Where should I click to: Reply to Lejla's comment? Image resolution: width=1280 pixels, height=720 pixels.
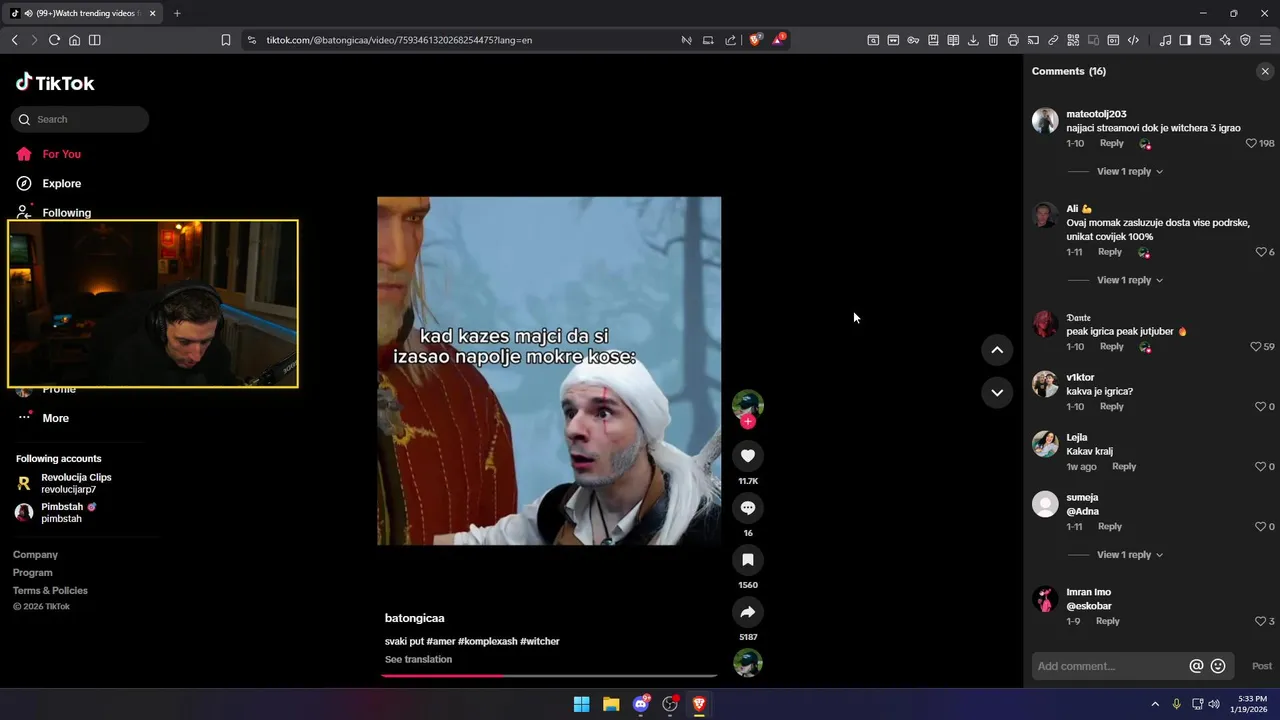point(1124,466)
